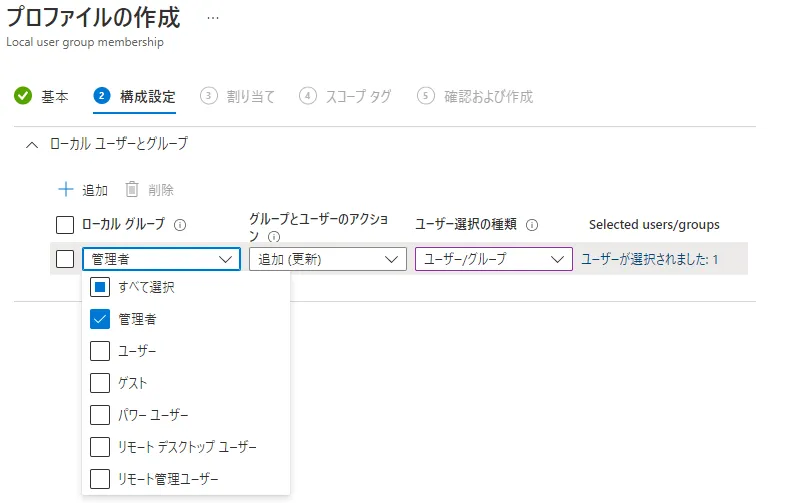The height and width of the screenshot is (503, 787).
Task: Open the ellipsis menu beside プロファイルの作成
Action: click(x=213, y=18)
